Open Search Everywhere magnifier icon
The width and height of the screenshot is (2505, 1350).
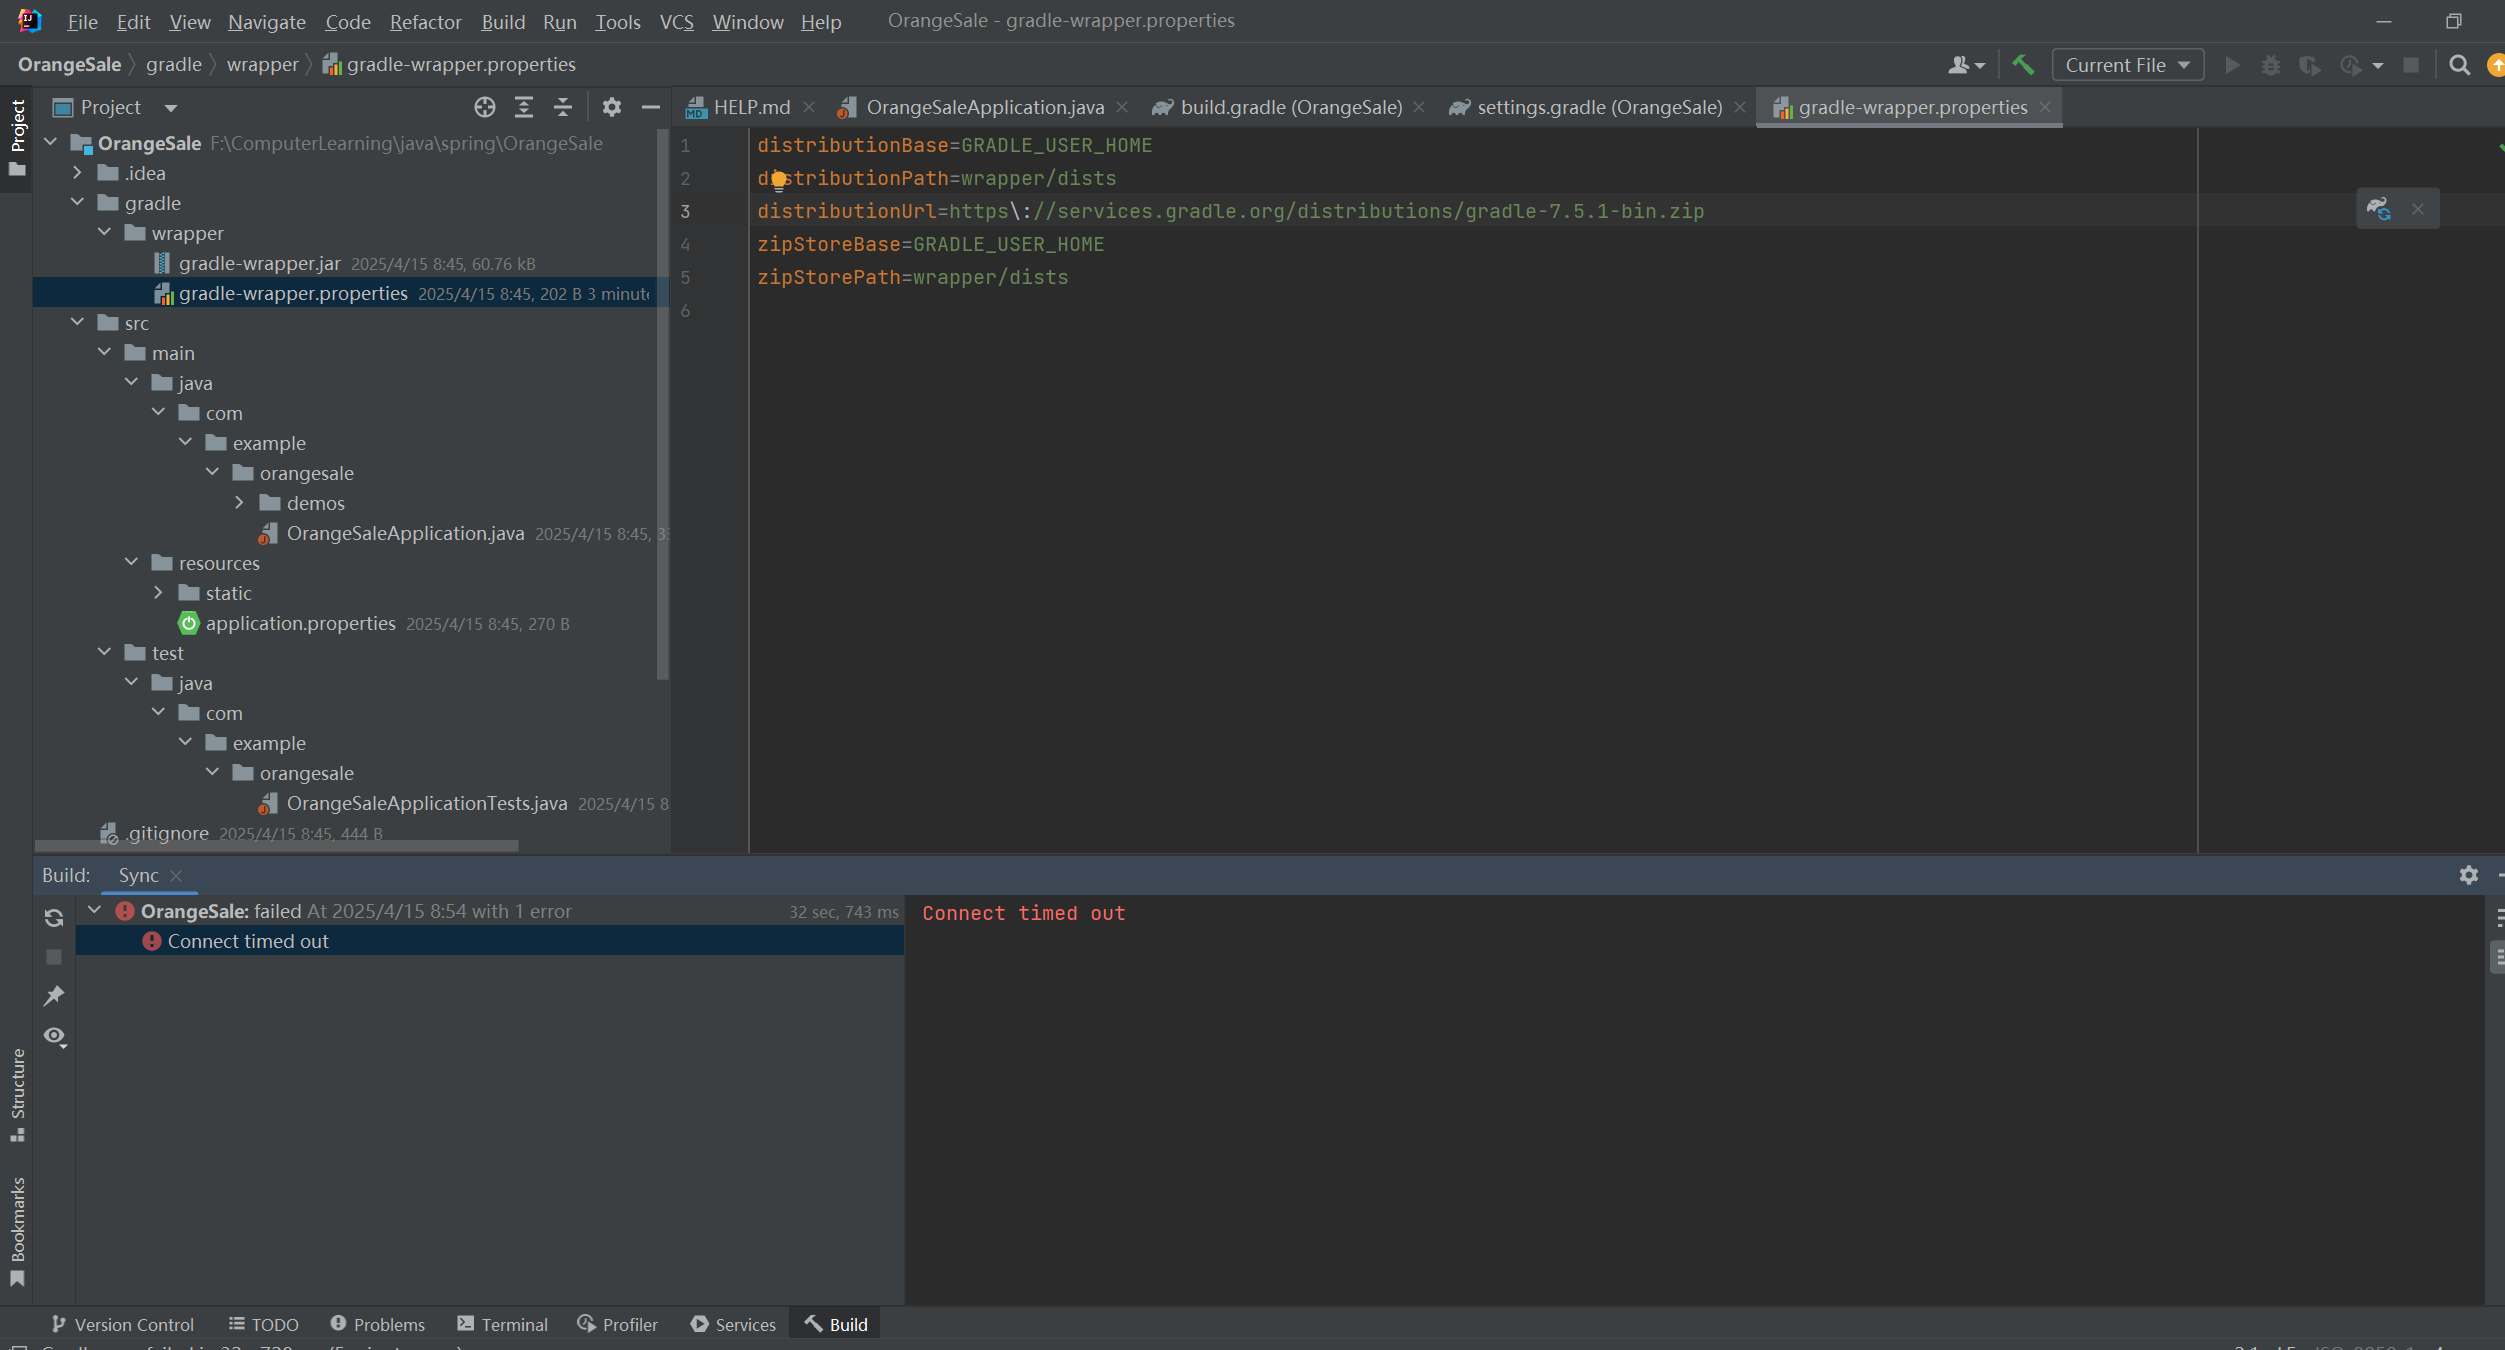(2460, 65)
